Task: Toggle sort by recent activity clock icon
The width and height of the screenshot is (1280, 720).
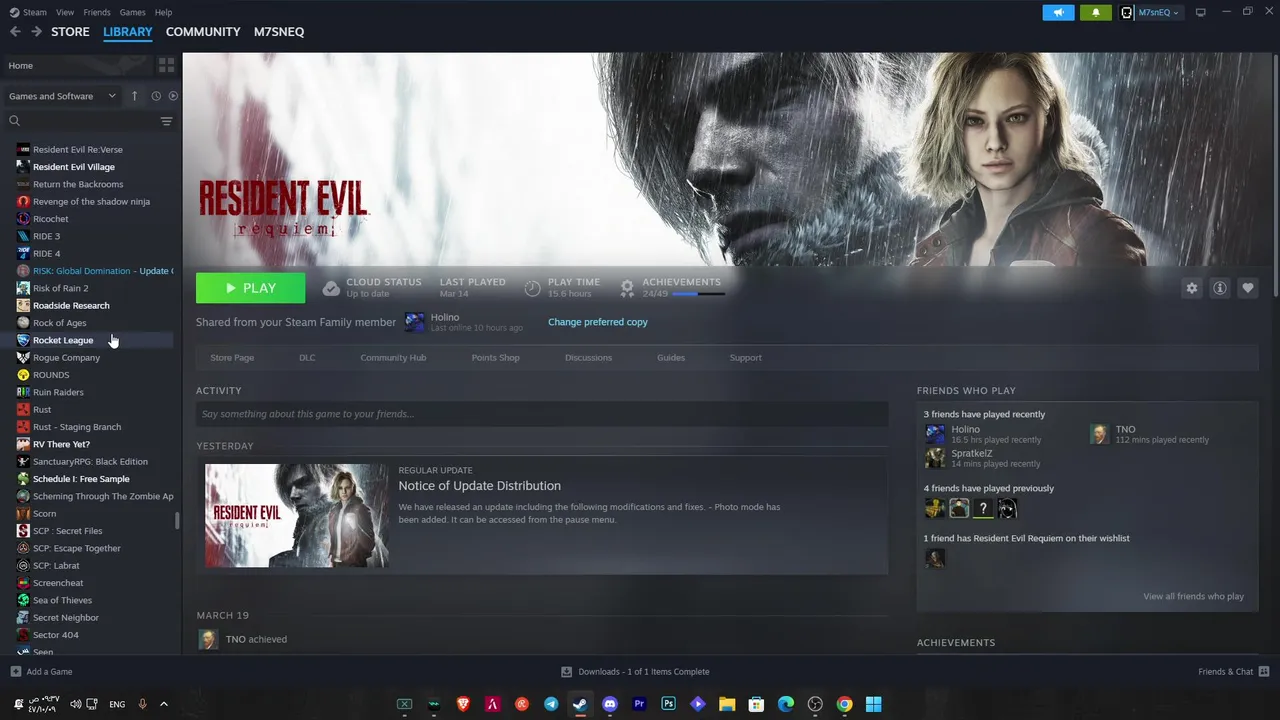Action: [x=156, y=96]
